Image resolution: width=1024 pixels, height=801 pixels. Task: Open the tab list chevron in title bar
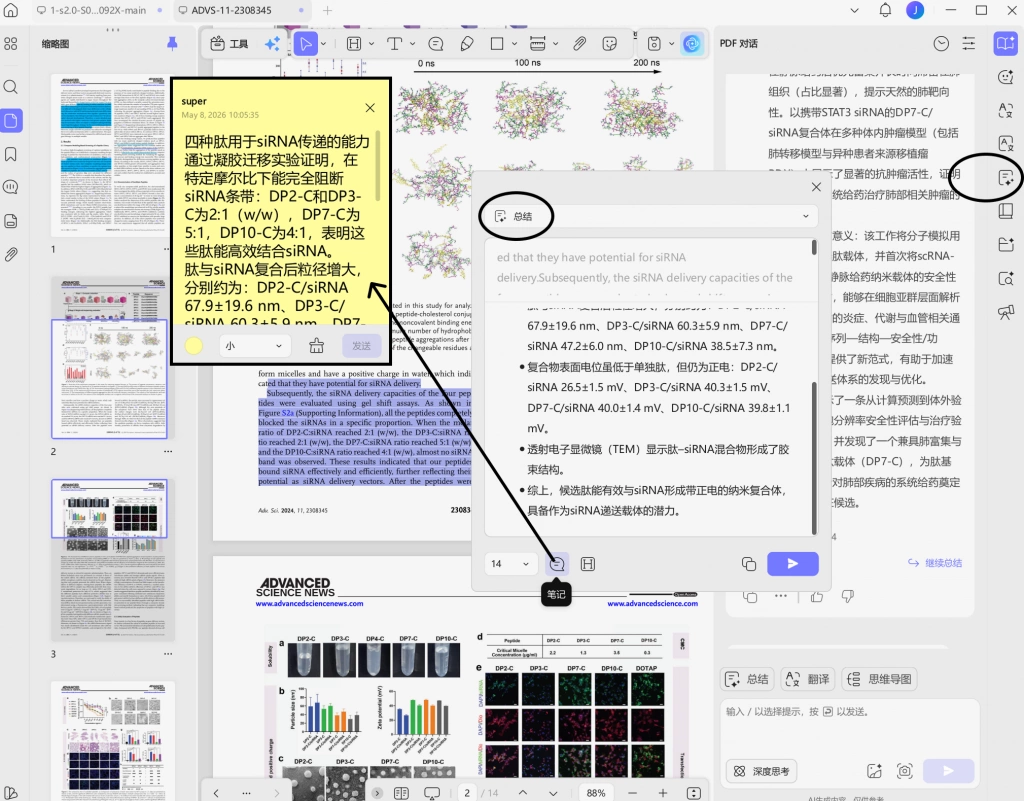[855, 10]
